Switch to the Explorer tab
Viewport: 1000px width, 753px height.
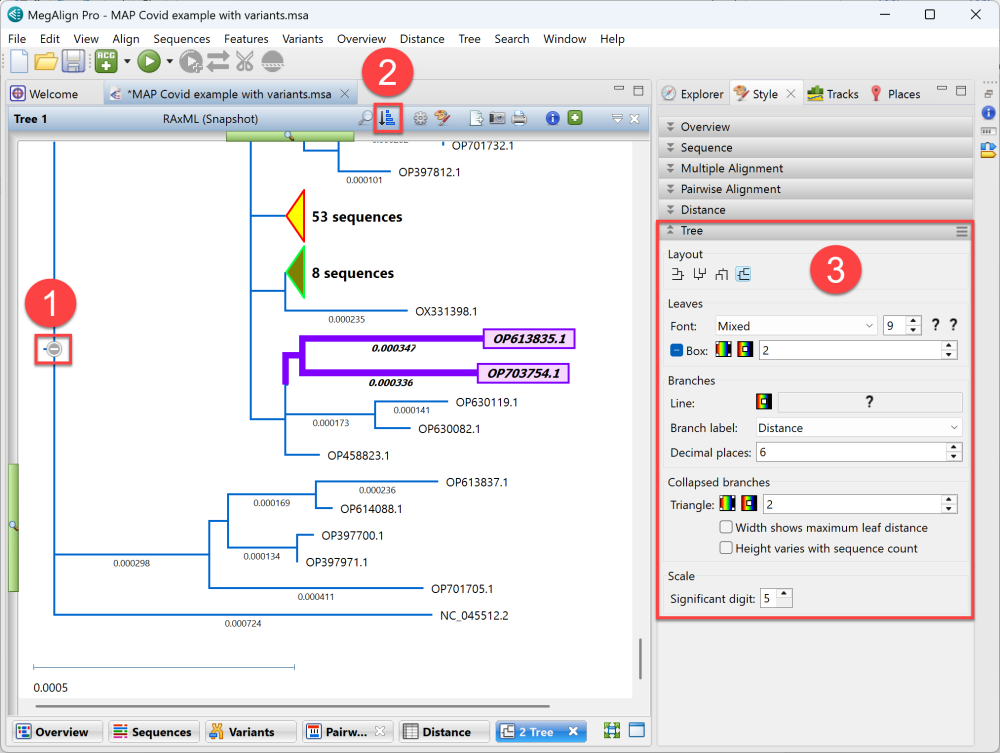point(693,94)
